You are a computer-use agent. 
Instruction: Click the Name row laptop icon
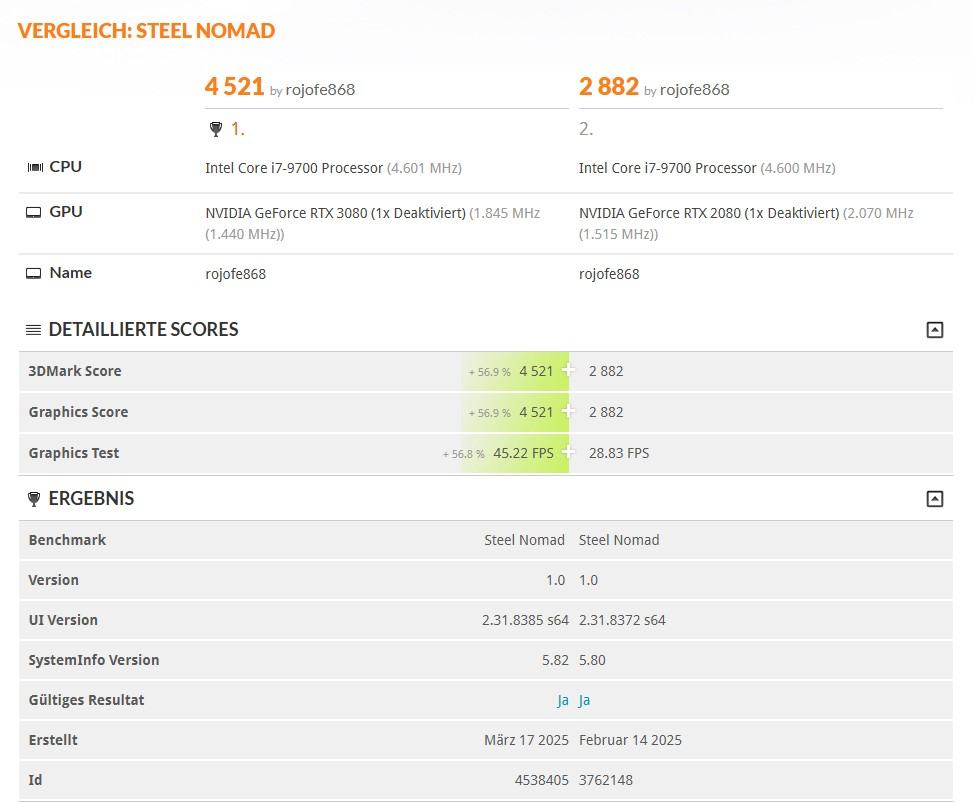coord(34,273)
